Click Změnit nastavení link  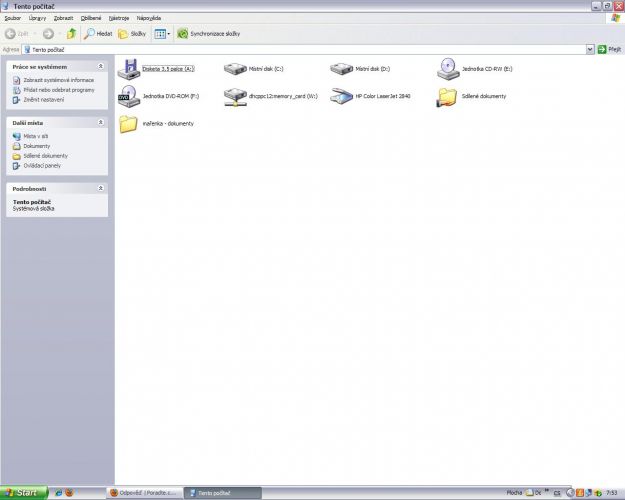pos(43,100)
